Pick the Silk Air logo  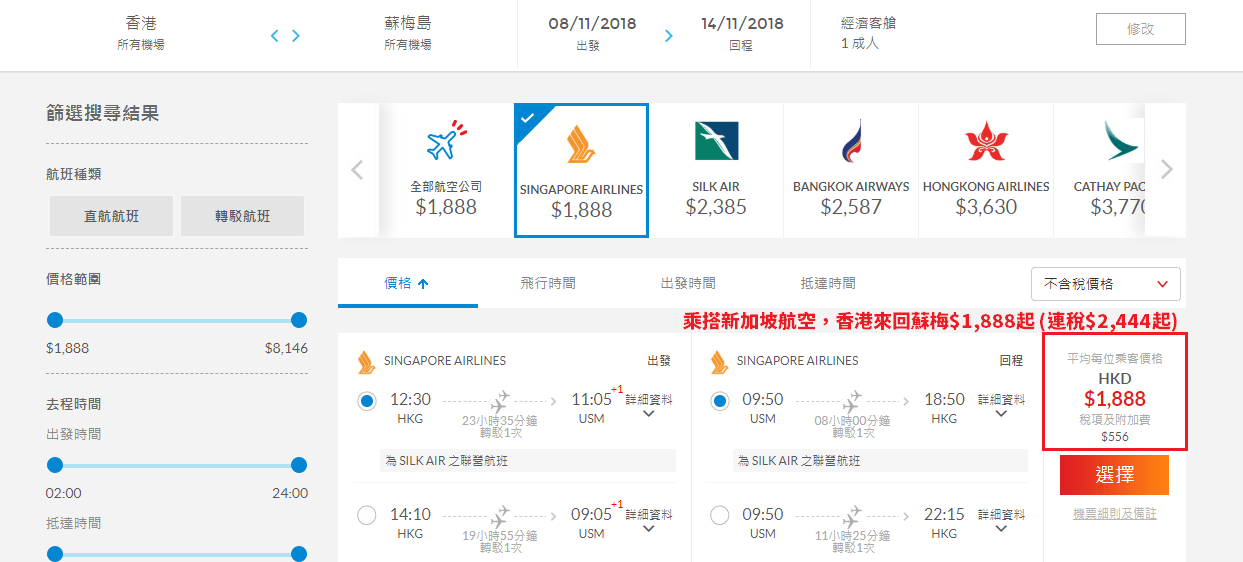[x=716, y=141]
